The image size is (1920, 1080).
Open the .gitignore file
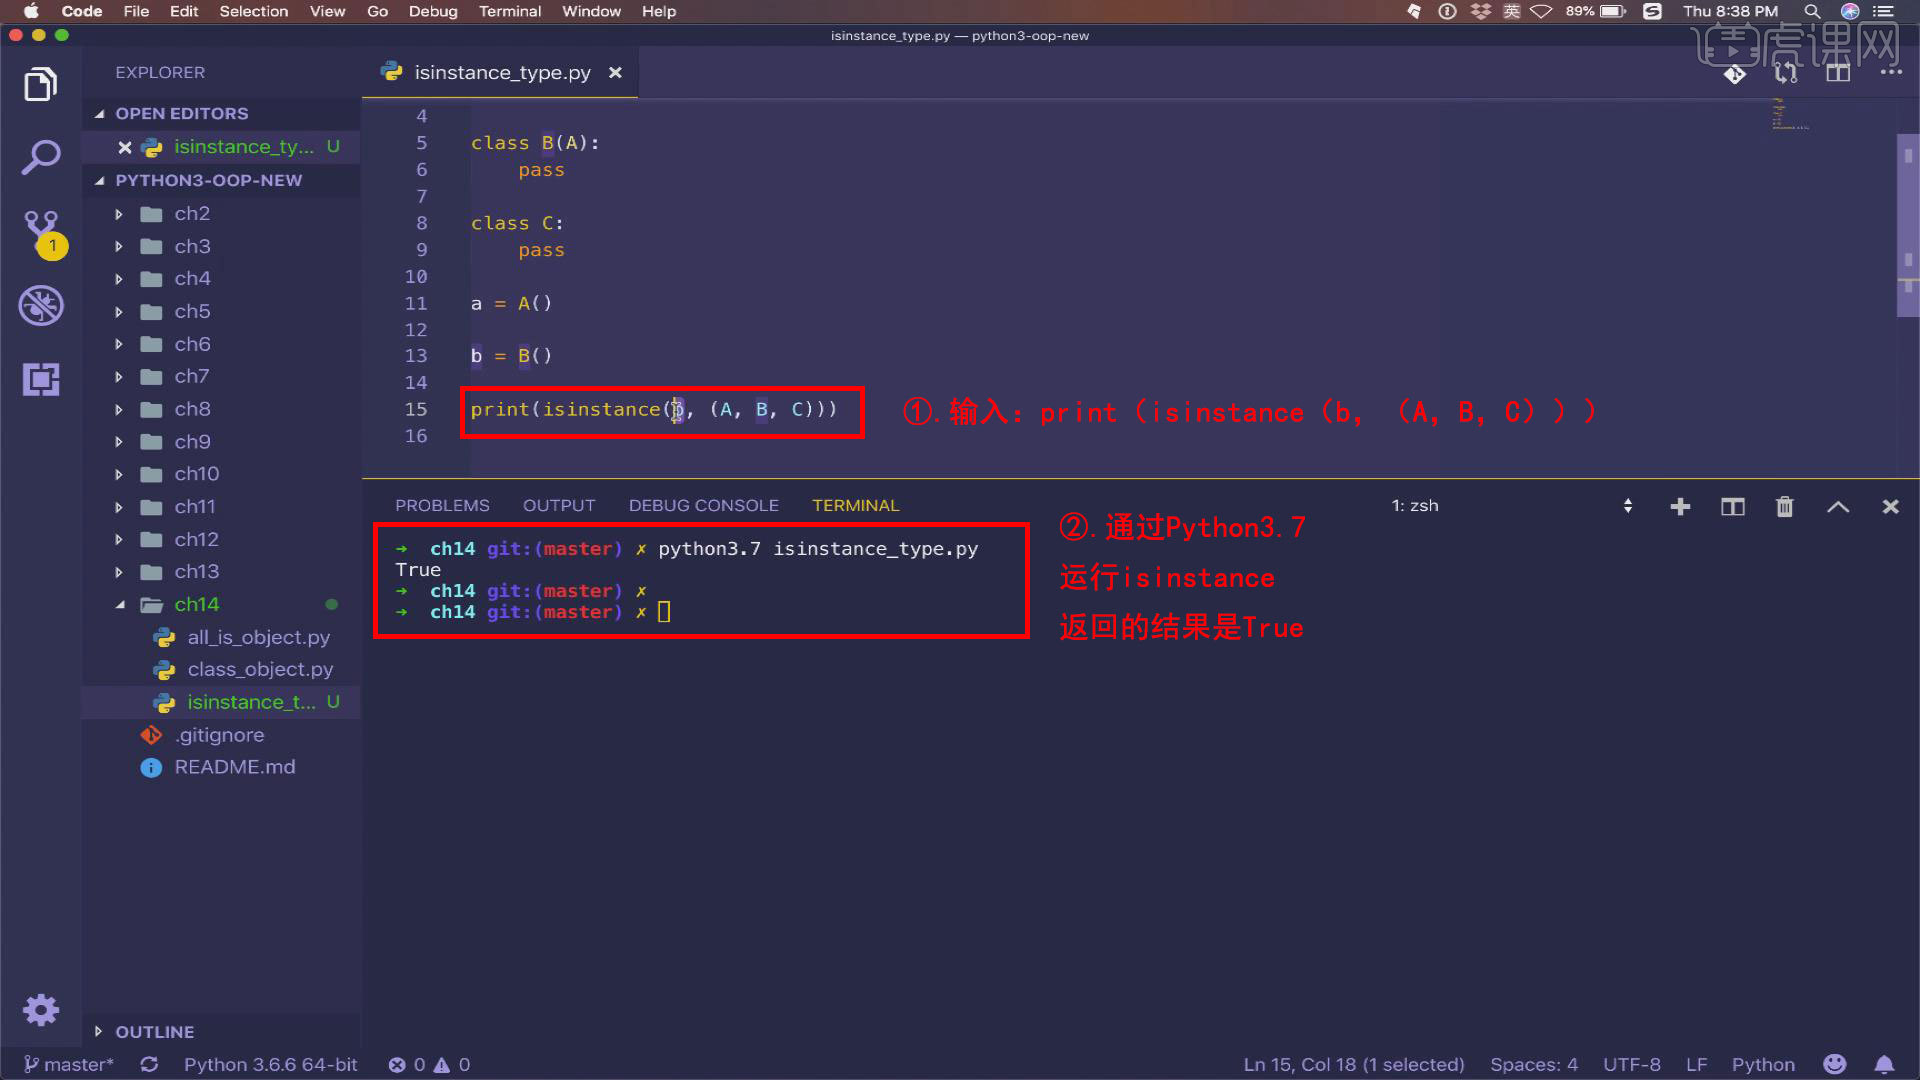point(220,736)
